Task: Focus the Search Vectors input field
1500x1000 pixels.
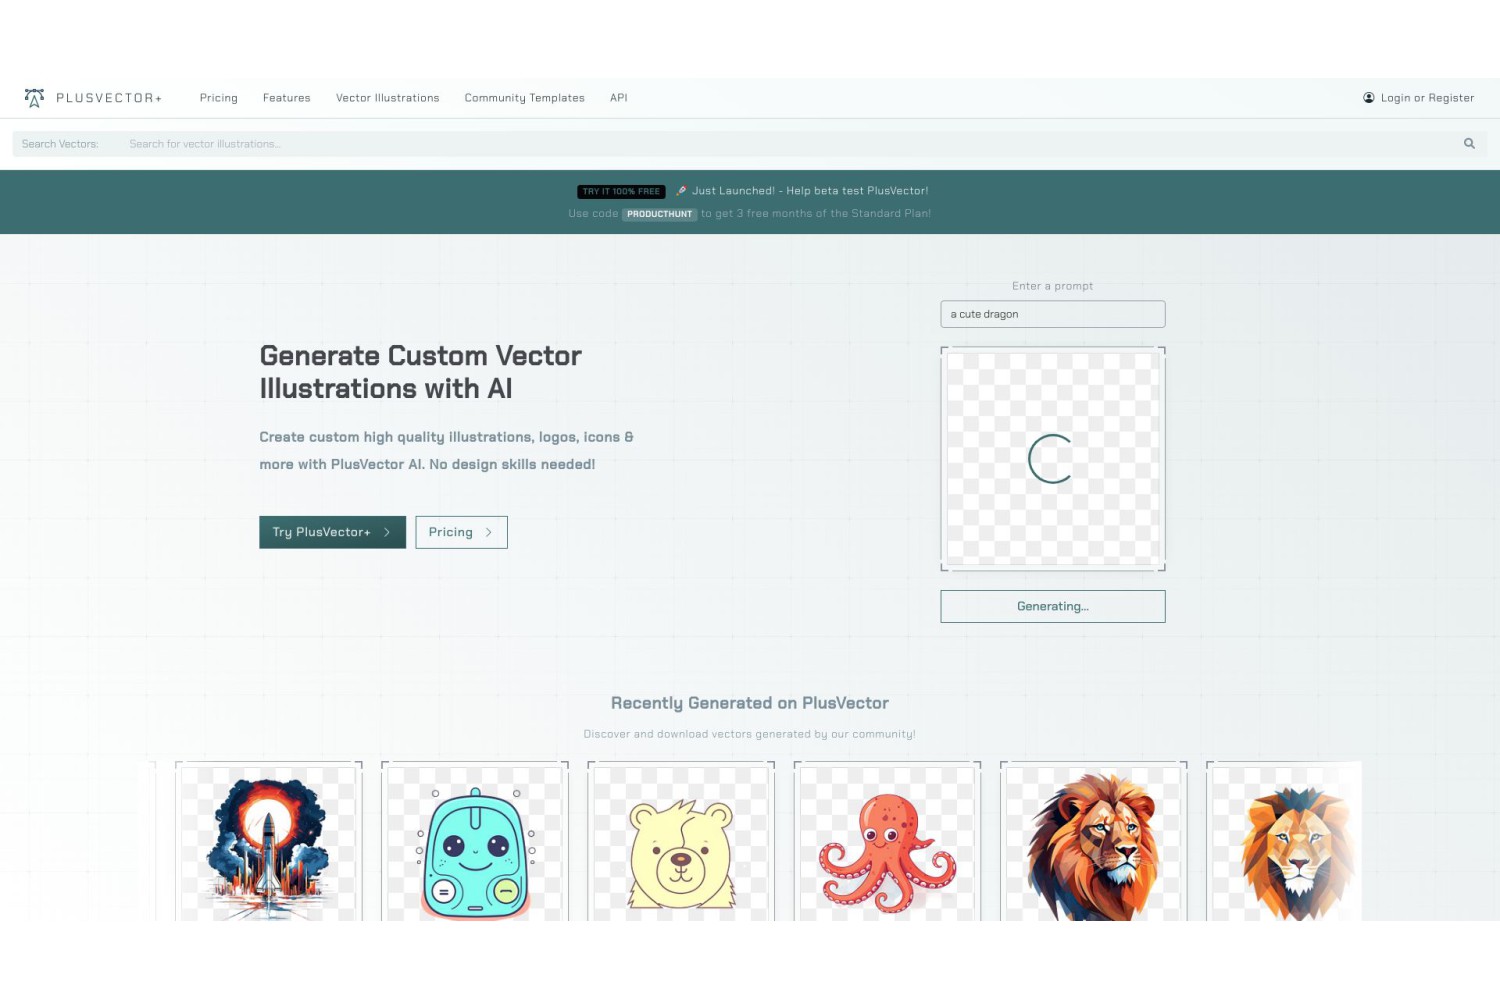Action: point(790,144)
